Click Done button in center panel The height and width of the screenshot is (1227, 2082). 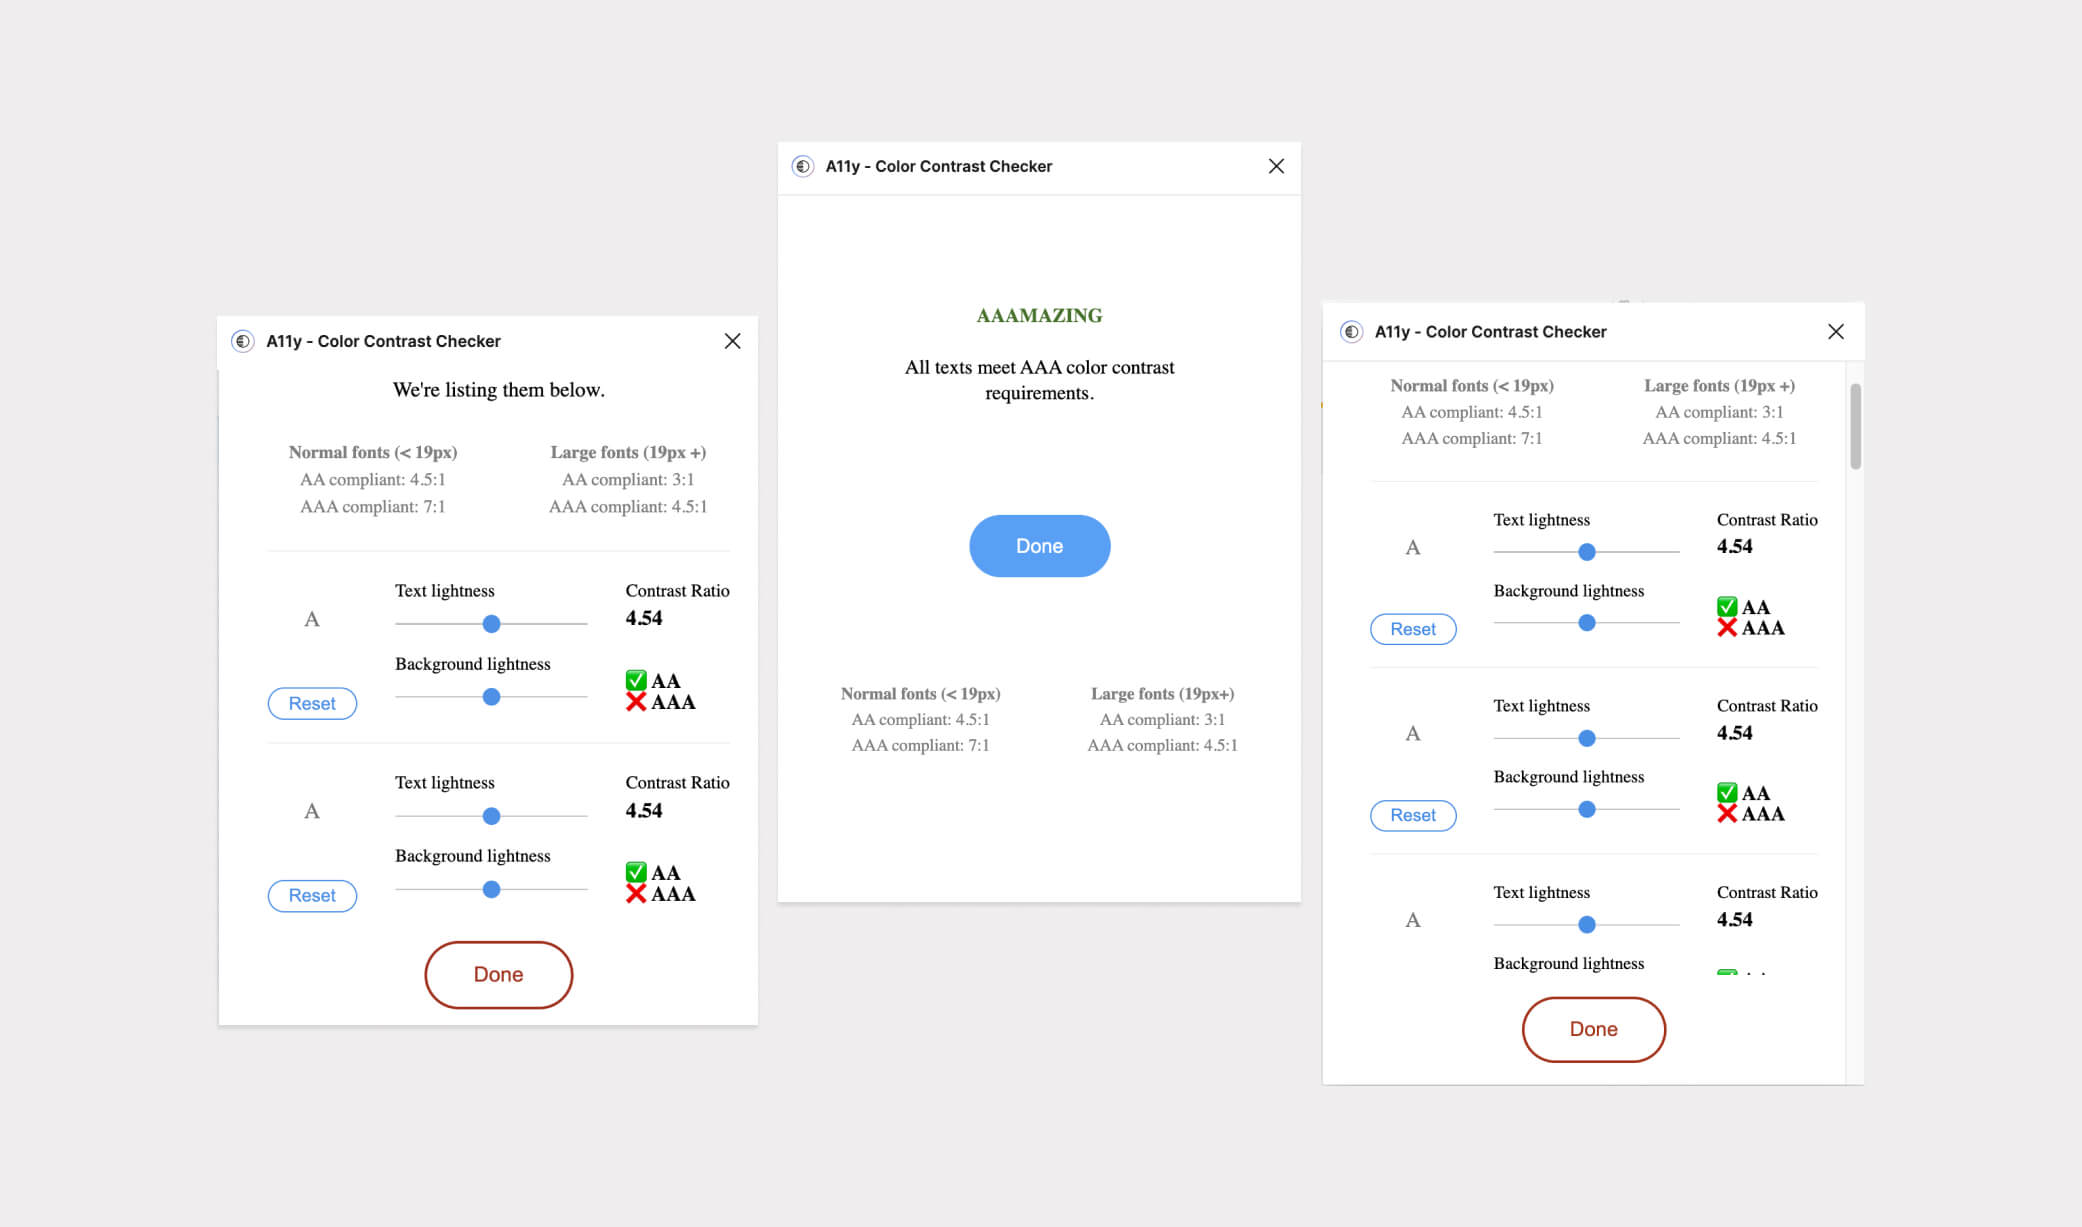point(1038,545)
